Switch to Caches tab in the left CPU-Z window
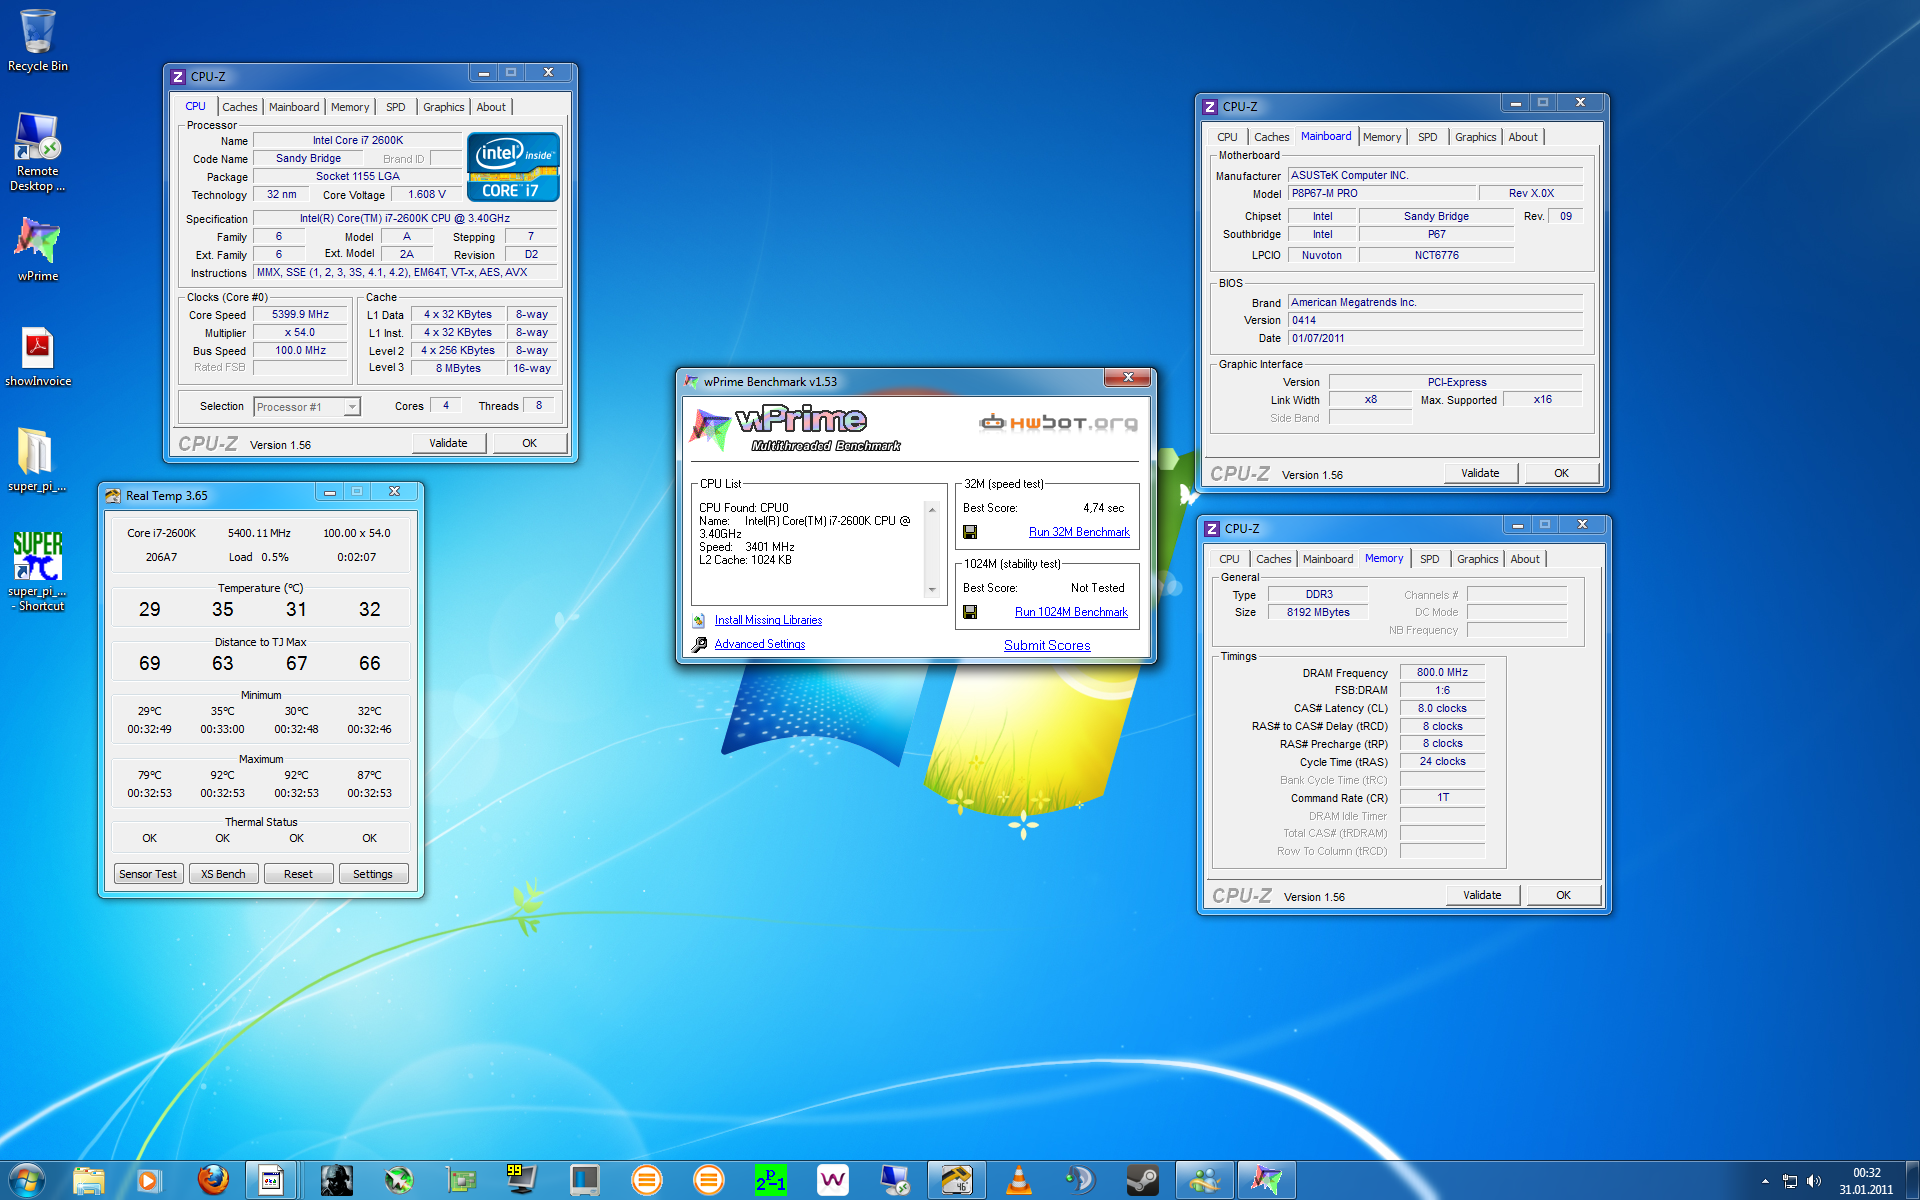 pyautogui.click(x=239, y=107)
